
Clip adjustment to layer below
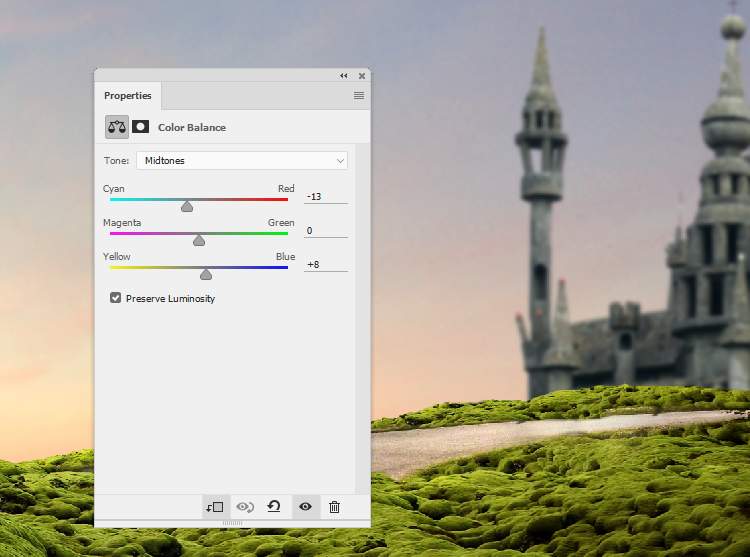coord(214,507)
